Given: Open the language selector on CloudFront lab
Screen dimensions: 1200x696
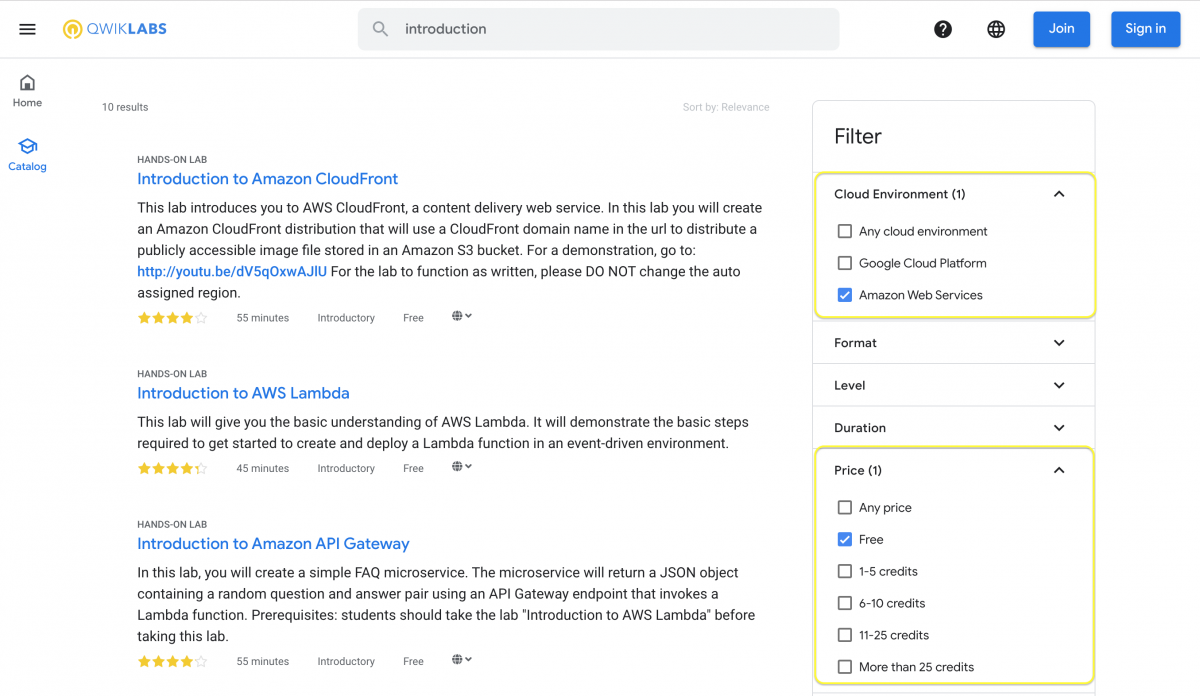Looking at the screenshot, I should click(460, 316).
